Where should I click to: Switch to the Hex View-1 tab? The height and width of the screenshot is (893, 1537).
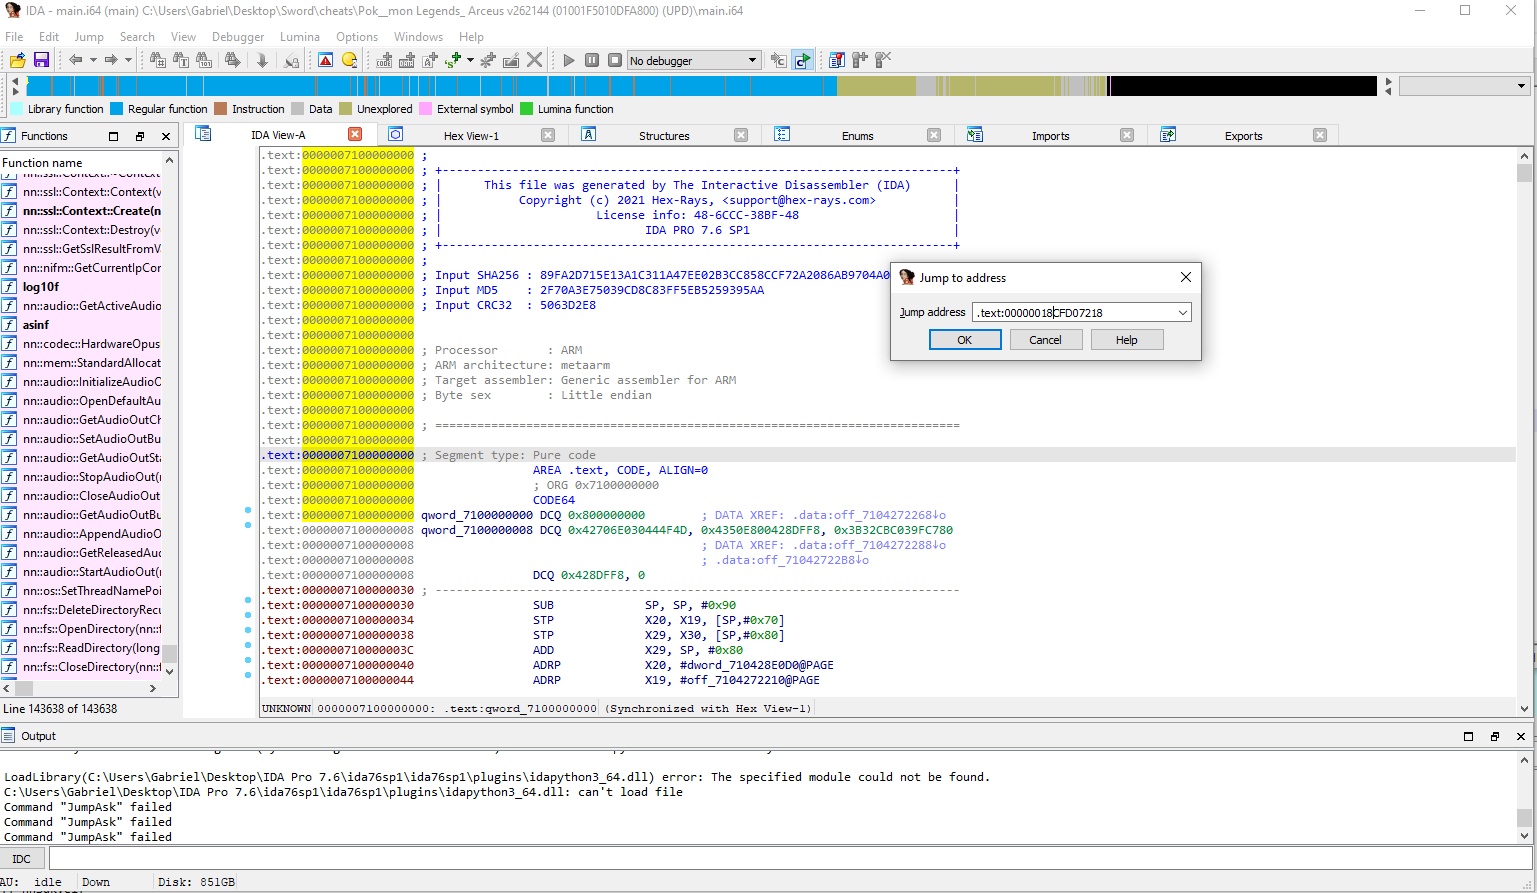coord(471,135)
